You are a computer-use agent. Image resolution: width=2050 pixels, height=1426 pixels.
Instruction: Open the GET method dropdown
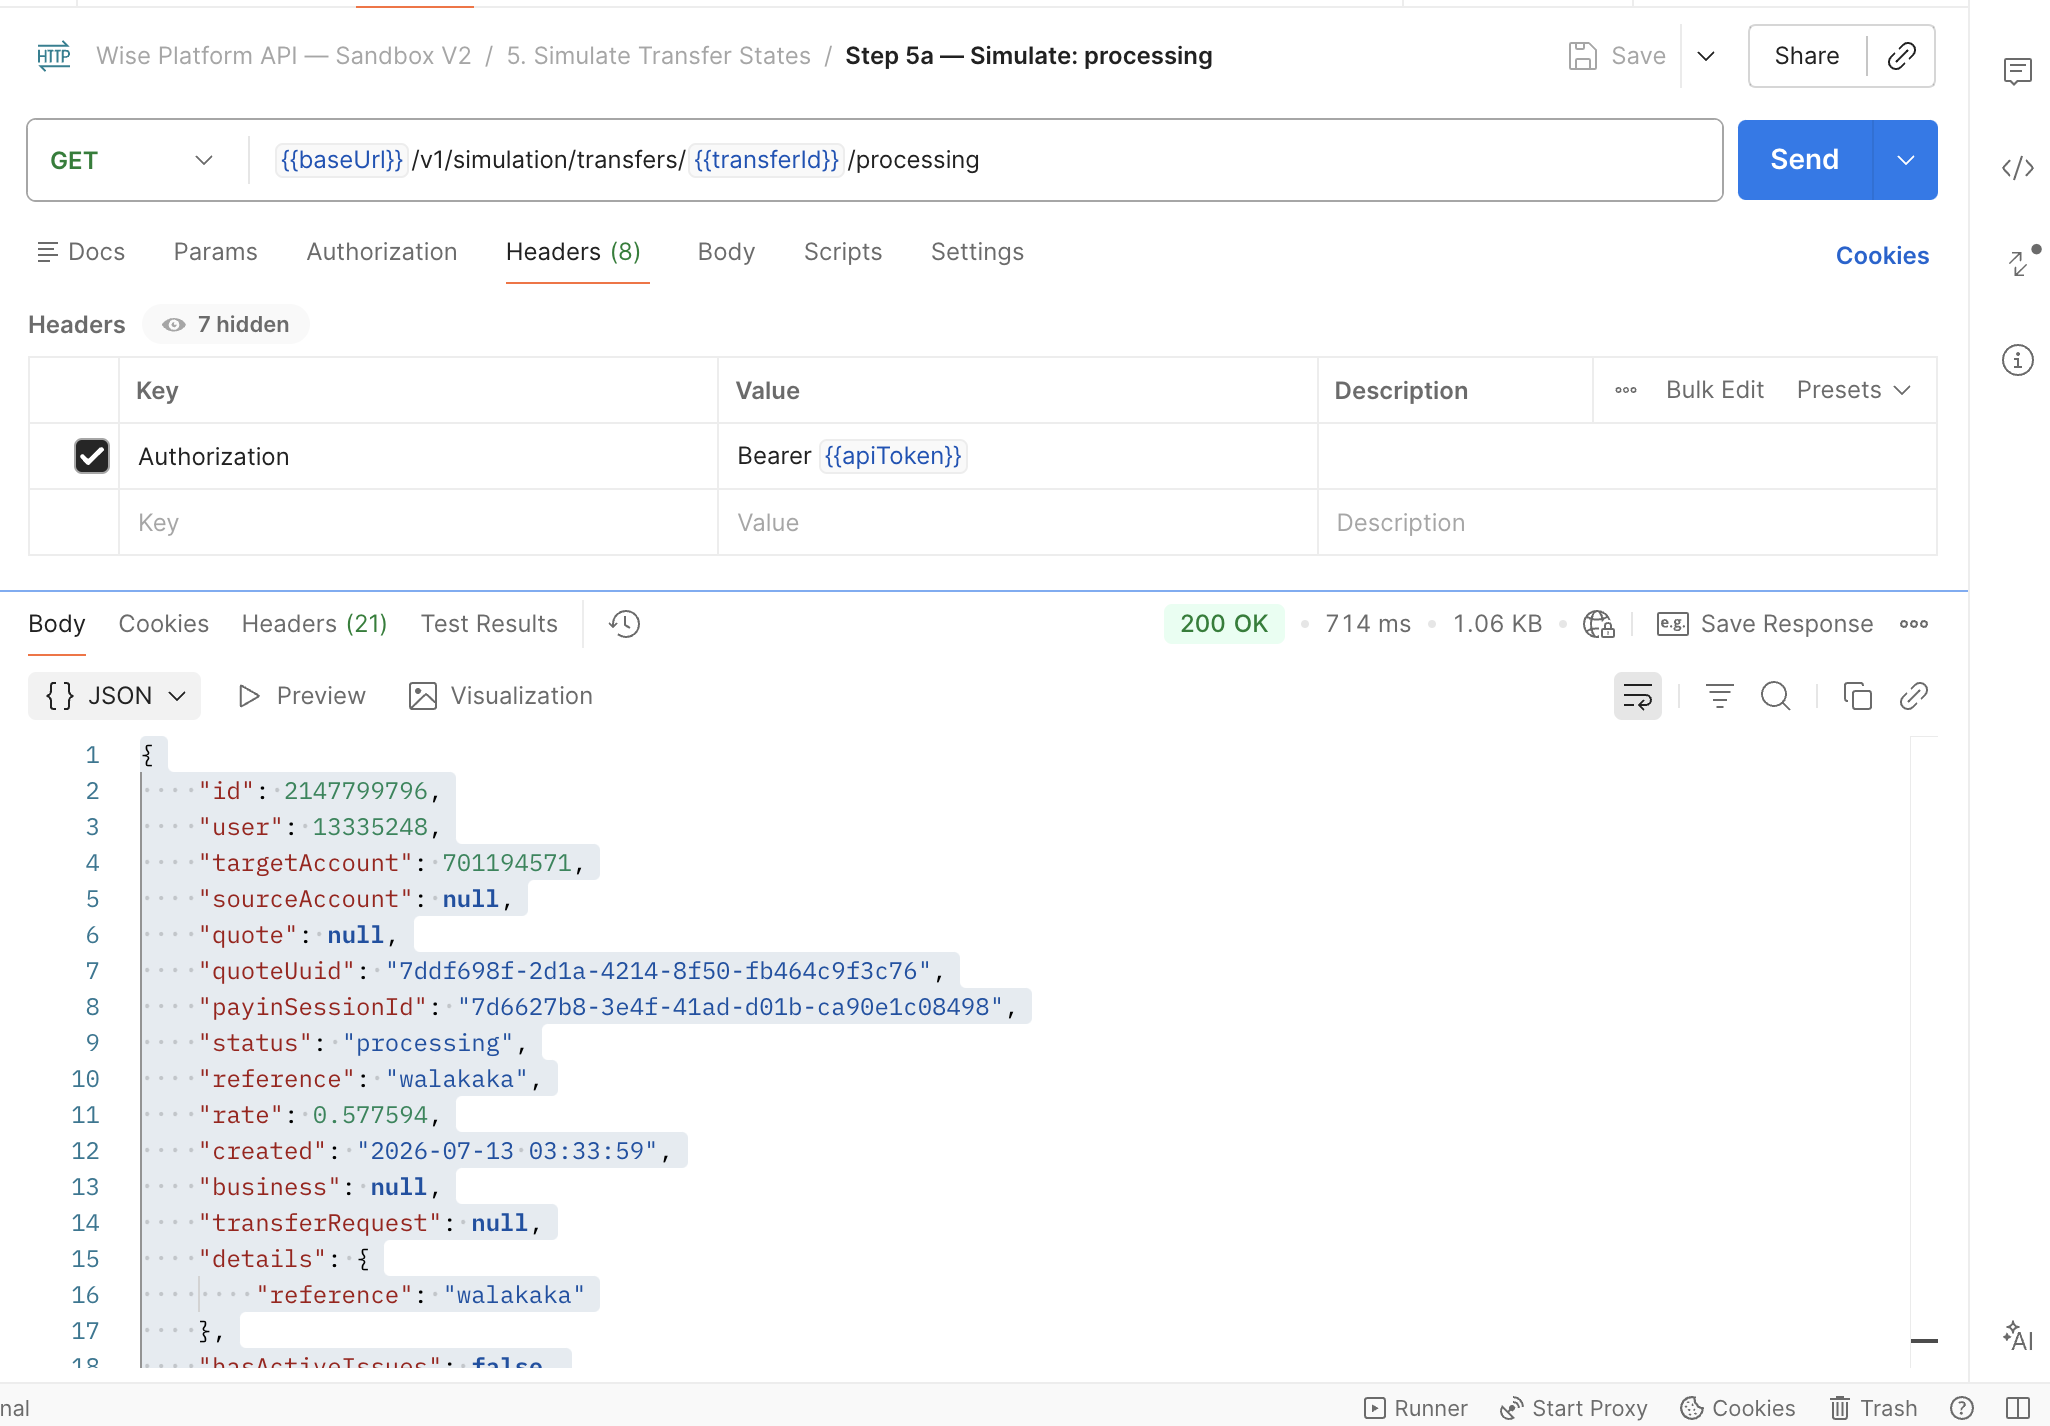click(132, 160)
